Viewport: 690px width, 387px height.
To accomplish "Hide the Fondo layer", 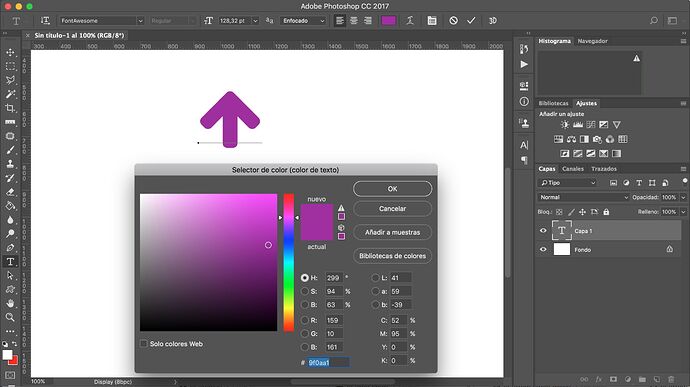I will pos(543,250).
